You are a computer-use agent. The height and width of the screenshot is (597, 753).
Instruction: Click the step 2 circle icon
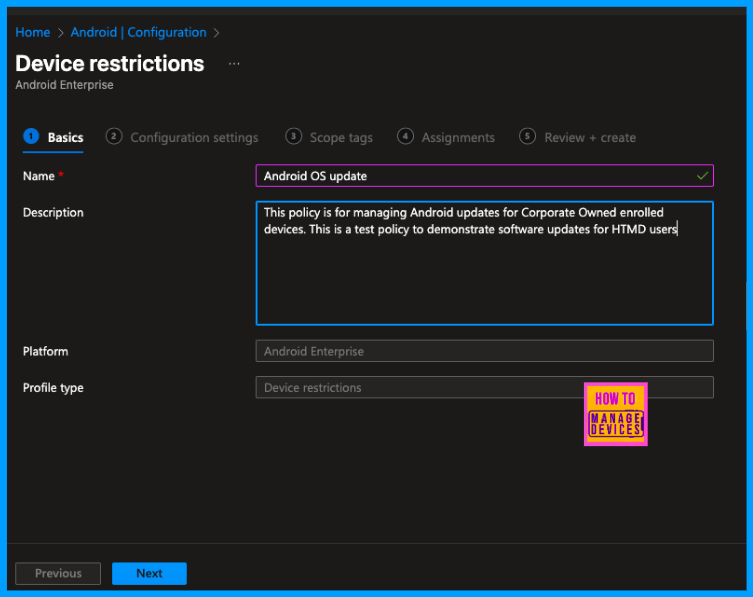(114, 136)
